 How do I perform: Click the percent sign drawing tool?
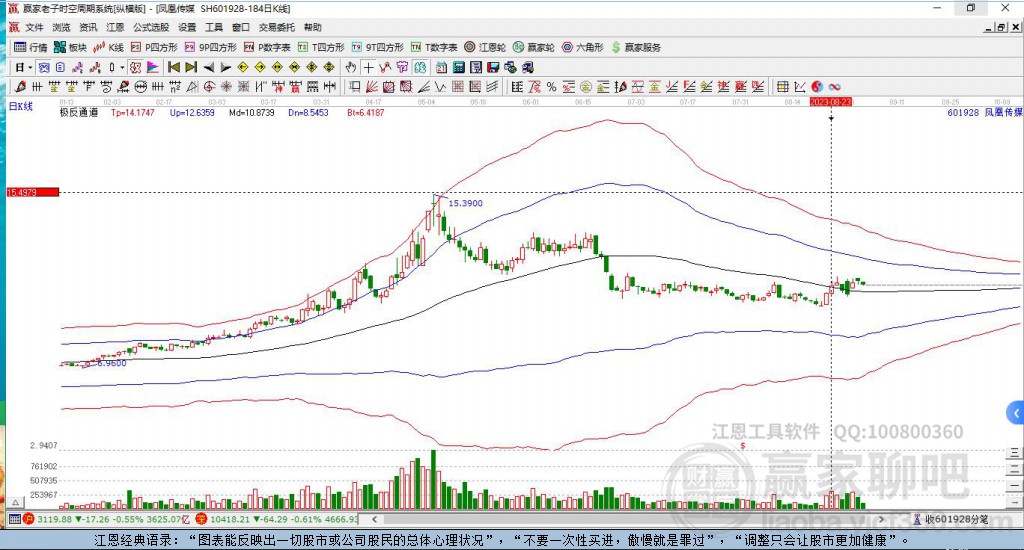pos(551,86)
